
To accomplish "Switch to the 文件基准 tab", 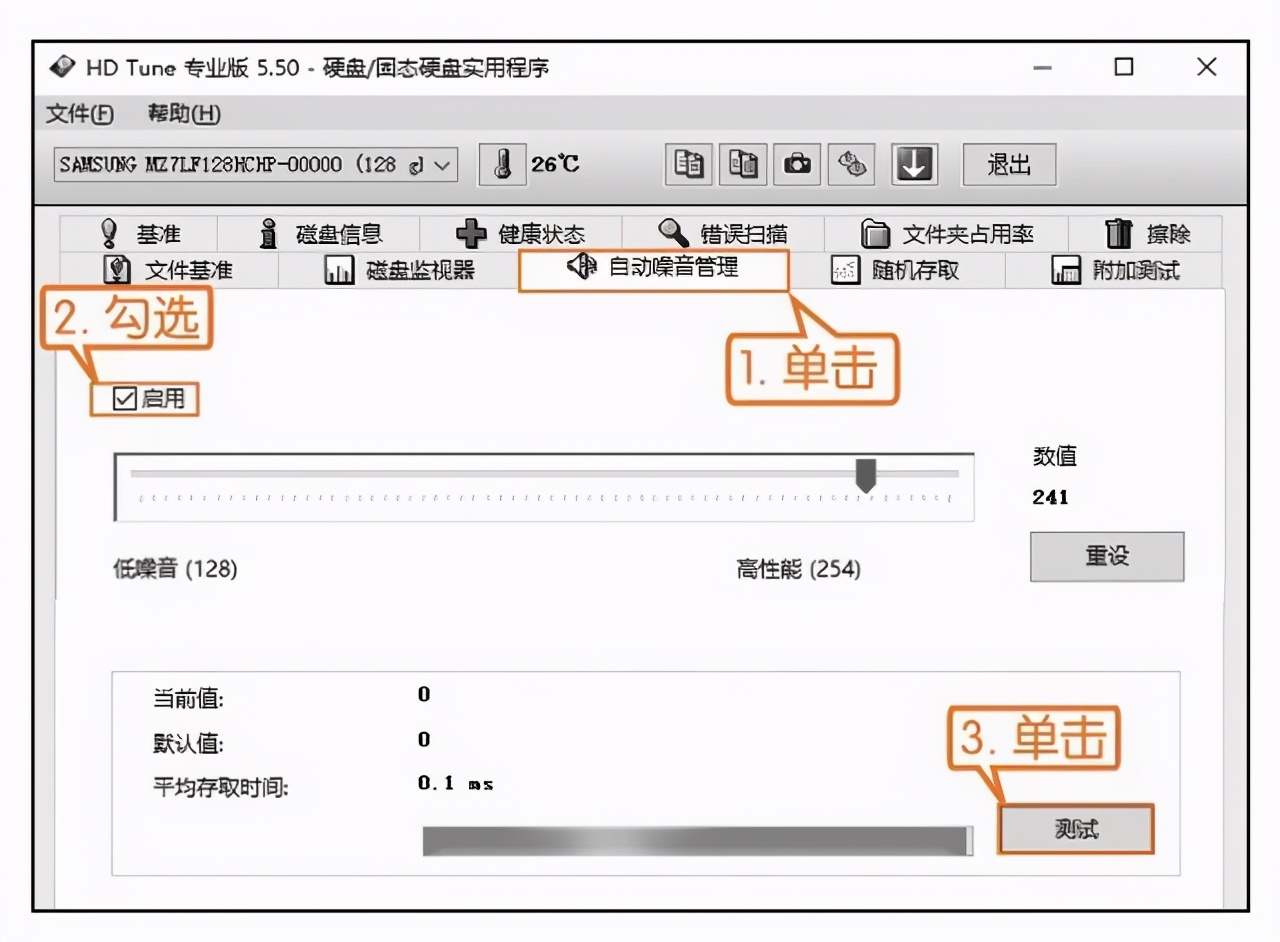I will (169, 270).
